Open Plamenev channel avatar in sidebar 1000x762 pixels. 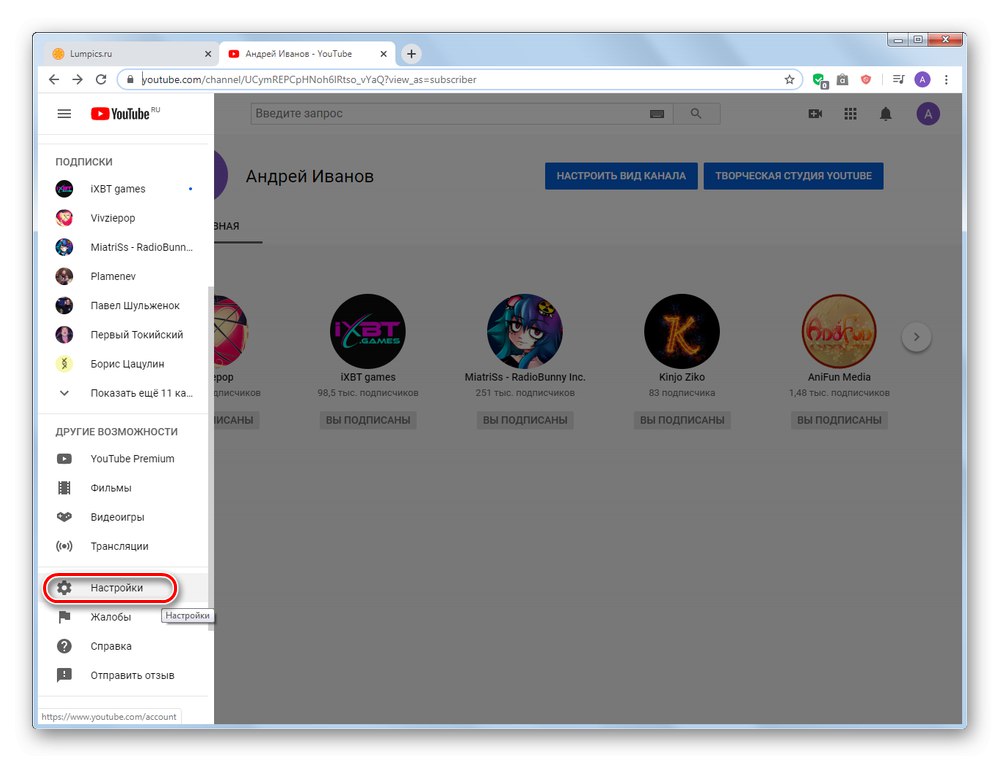tap(64, 276)
